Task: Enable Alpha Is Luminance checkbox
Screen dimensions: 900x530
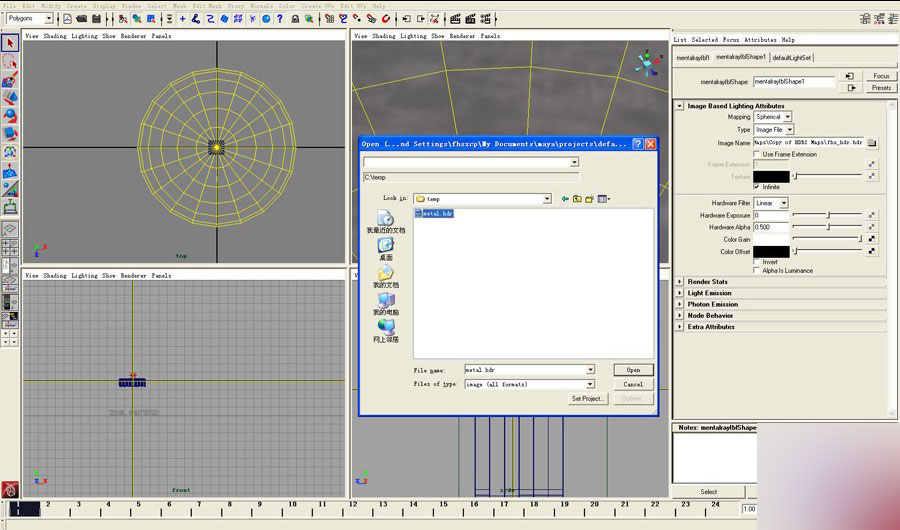Action: 757,271
